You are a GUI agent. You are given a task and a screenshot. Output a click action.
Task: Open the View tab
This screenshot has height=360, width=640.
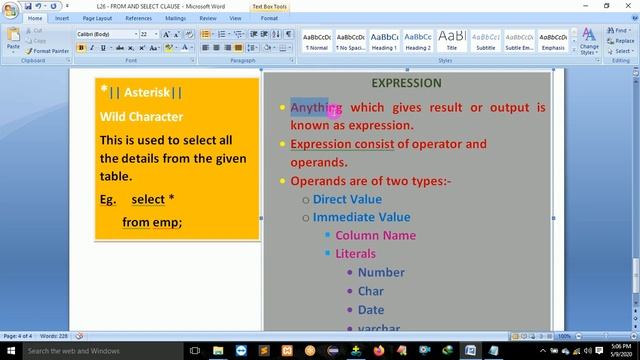pyautogui.click(x=235, y=18)
